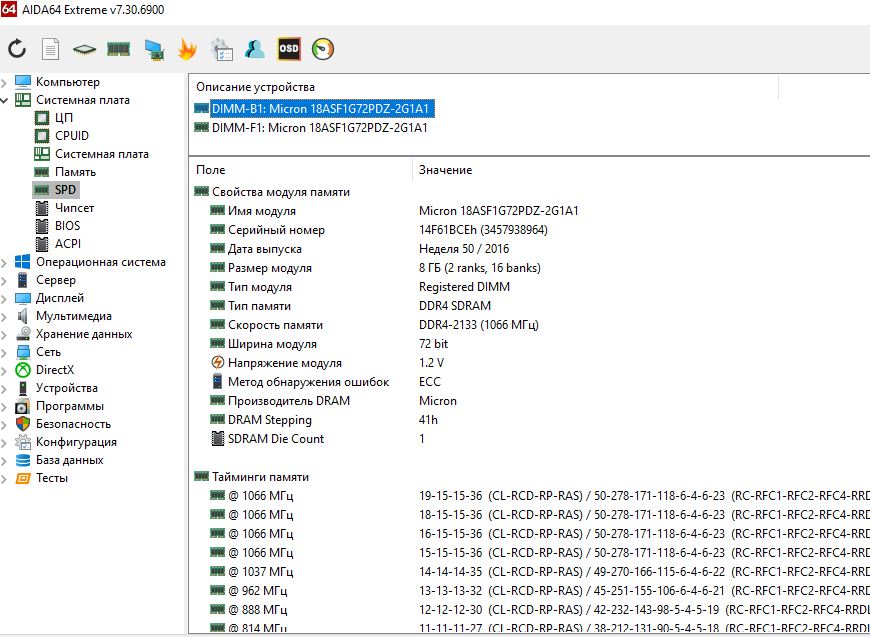
Task: Select the SPD tree item
Action: pos(65,190)
